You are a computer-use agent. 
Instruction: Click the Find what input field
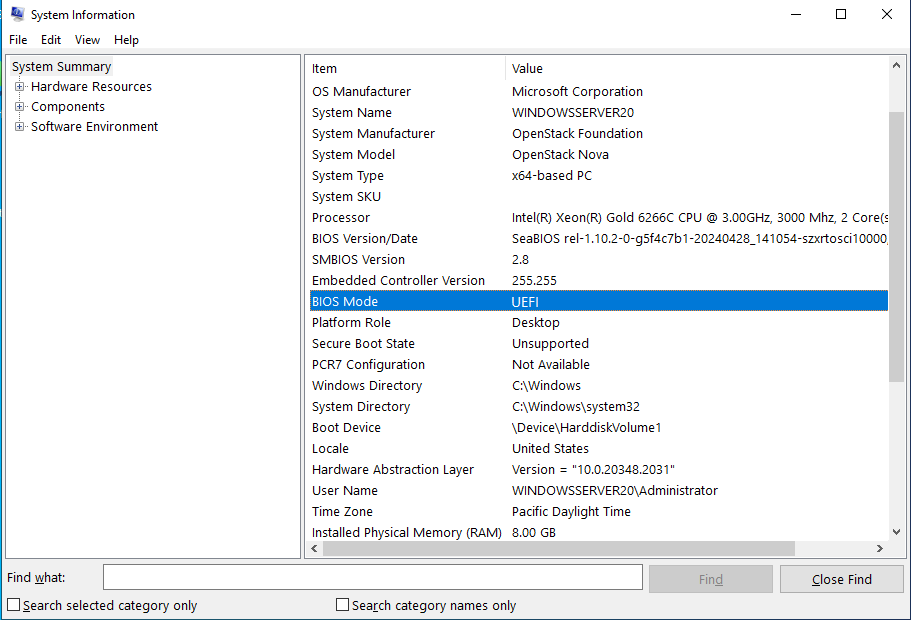pos(372,578)
